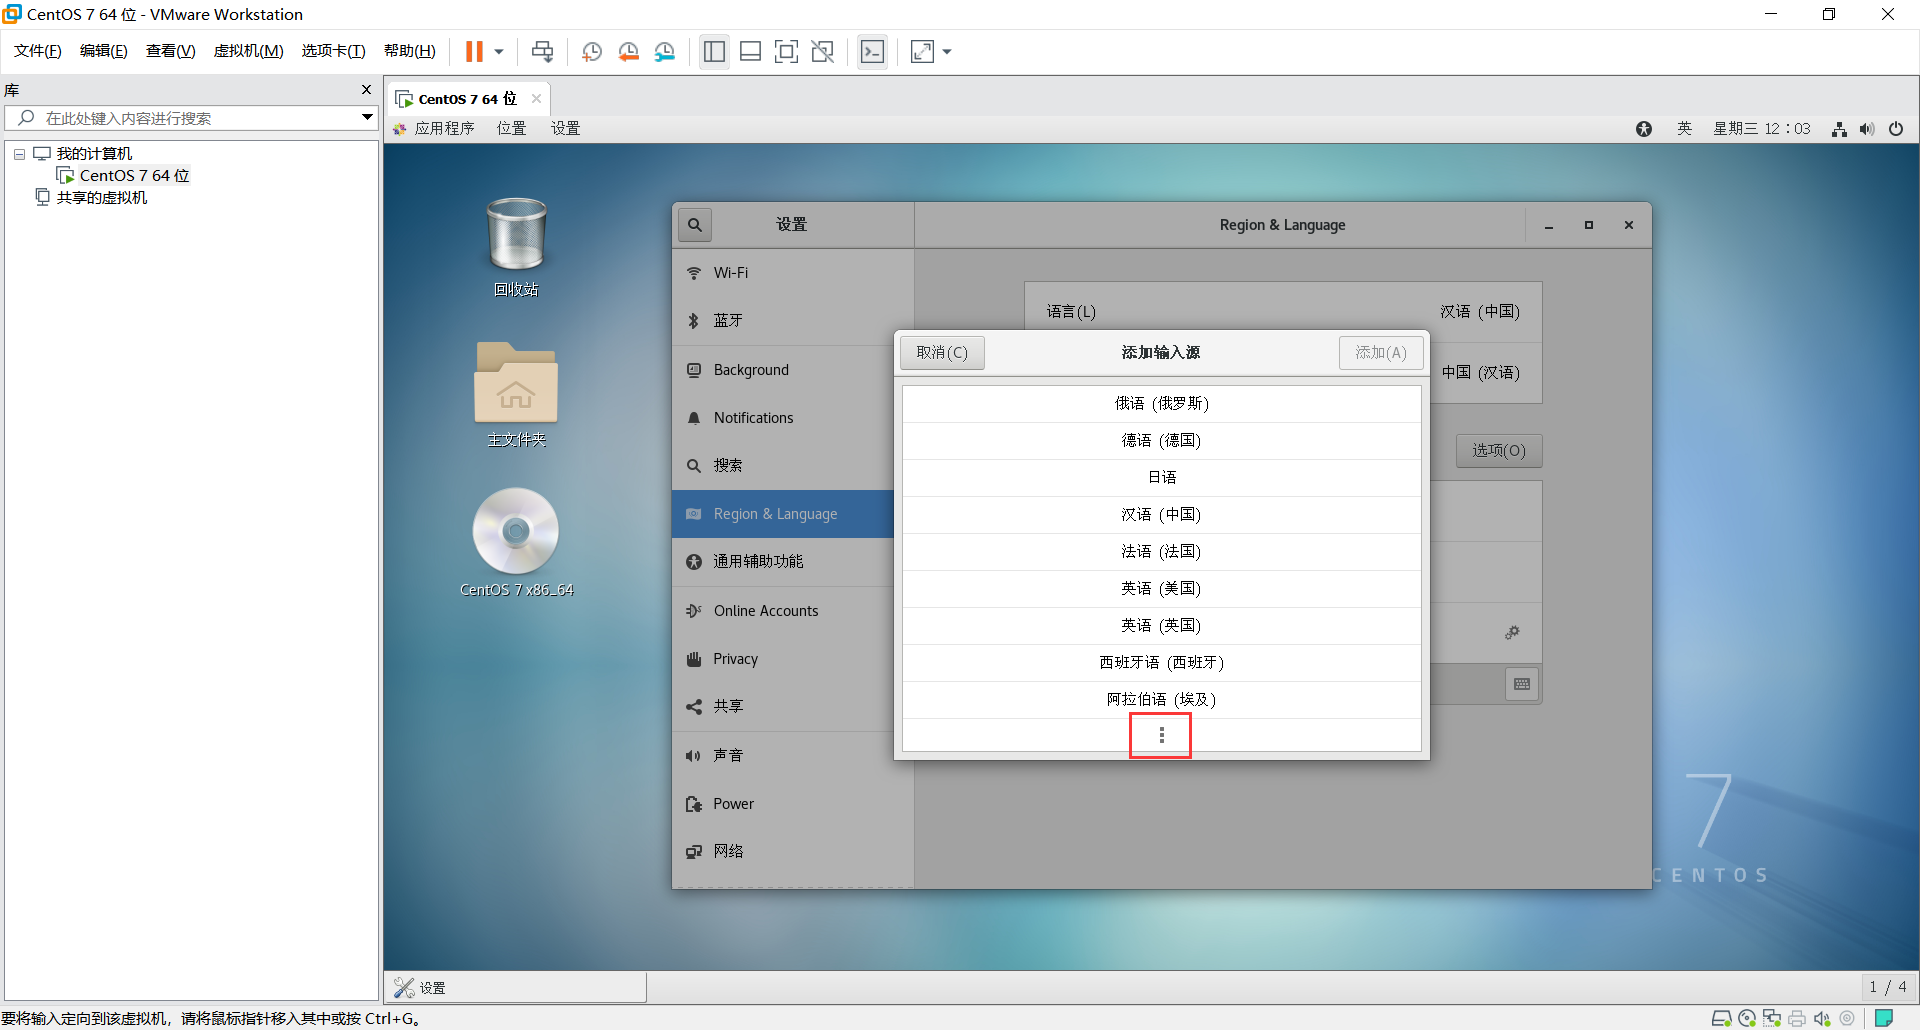The width and height of the screenshot is (1920, 1030).
Task: Toggle the thumbnail bar view icon
Action: pyautogui.click(x=750, y=52)
